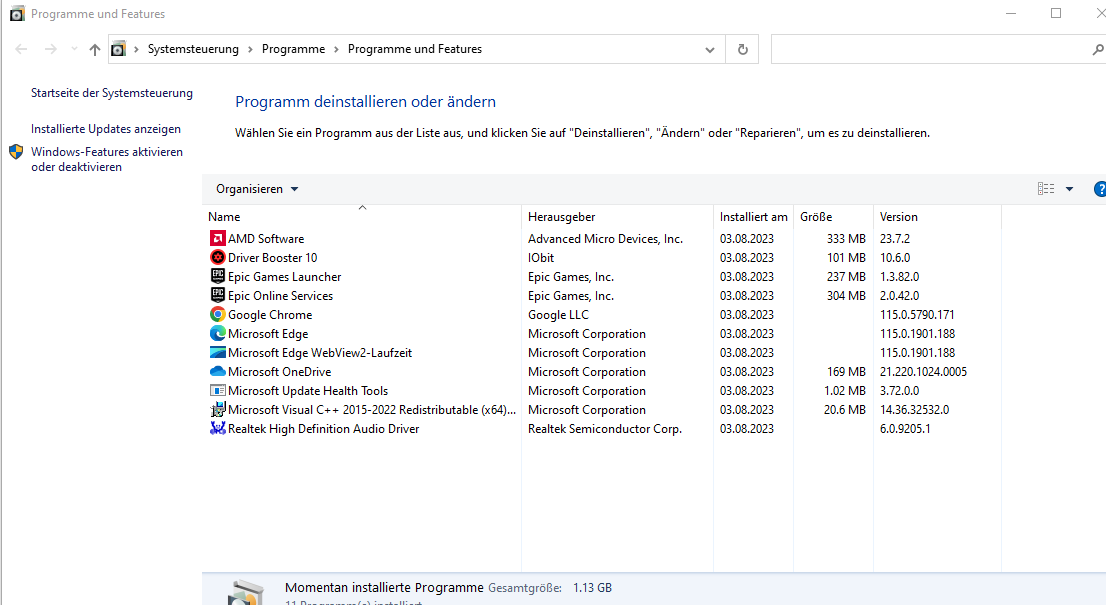
Task: Click the Microsoft Update Health Tools icon
Action: (217, 391)
